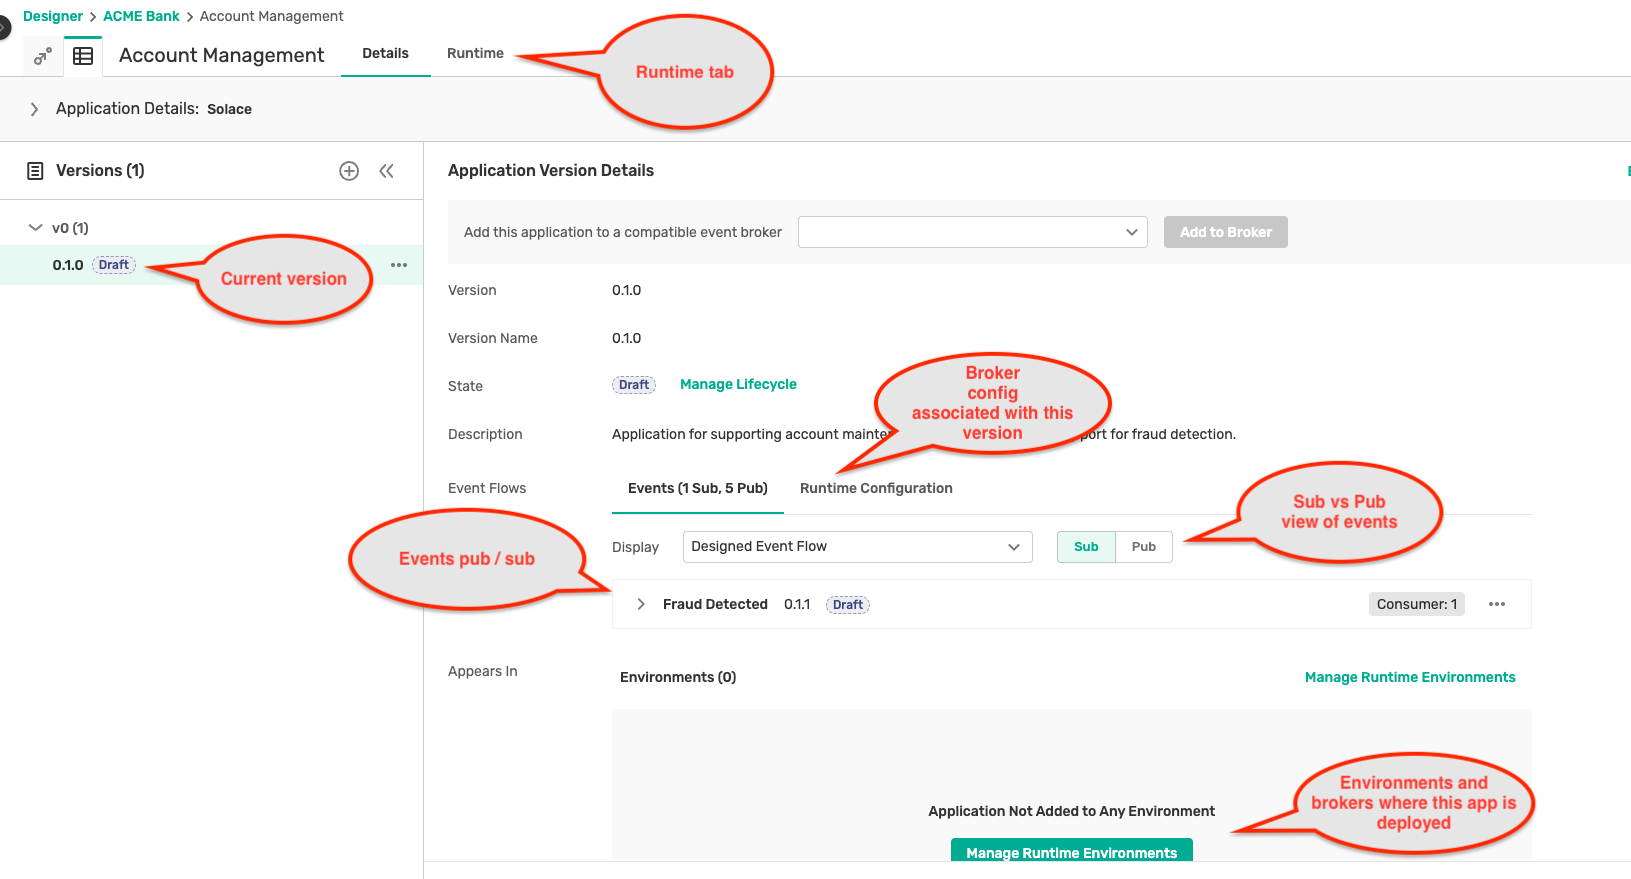Expand the Fraud Detected event row

pos(641,604)
